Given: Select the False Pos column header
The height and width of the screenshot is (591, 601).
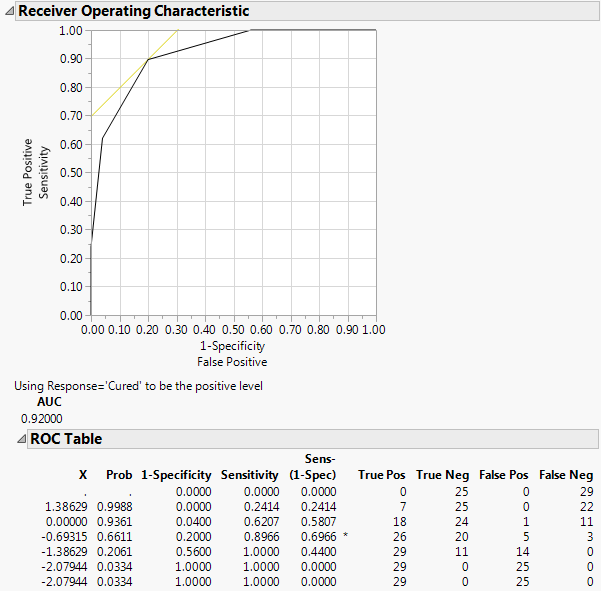Looking at the screenshot, I should click(504, 475).
